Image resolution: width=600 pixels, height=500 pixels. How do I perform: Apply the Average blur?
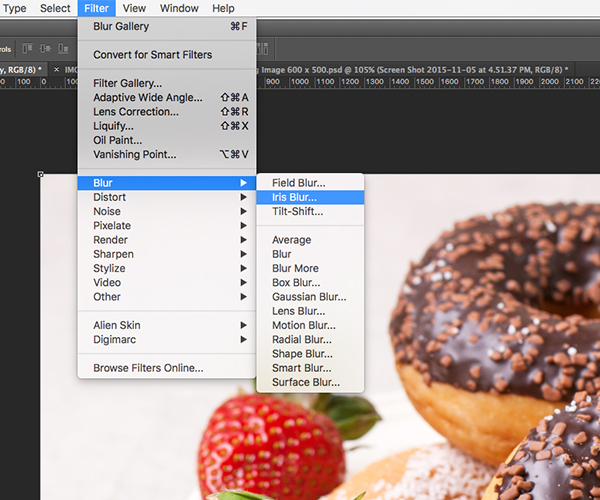point(310,240)
